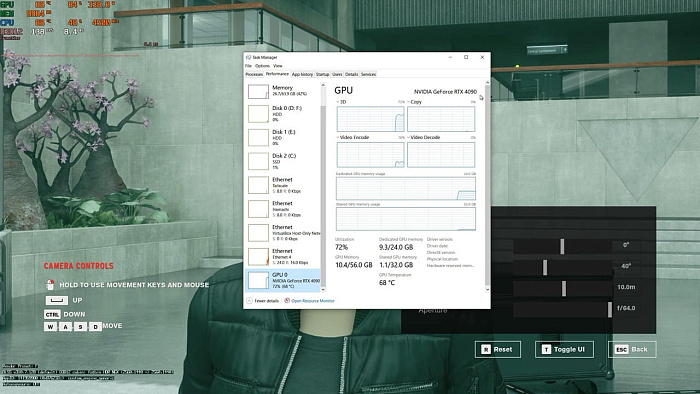This screenshot has width=700, height=394.
Task: Select the Memory performance graph thumbnail
Action: click(258, 91)
